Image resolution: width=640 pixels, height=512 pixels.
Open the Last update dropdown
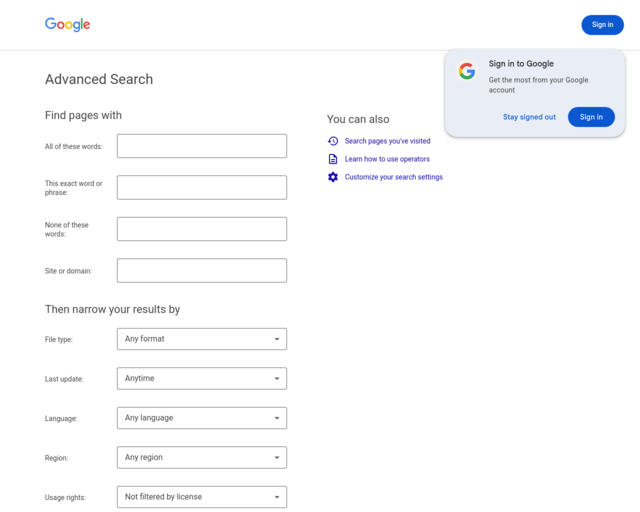(202, 378)
